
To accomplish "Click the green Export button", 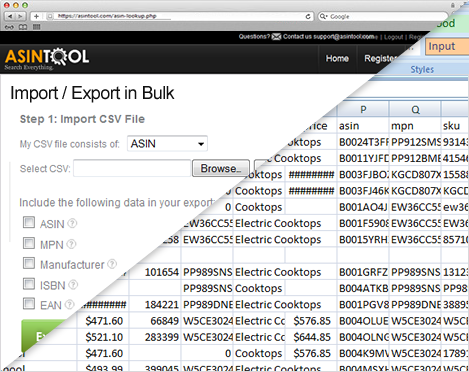I will 42,336.
